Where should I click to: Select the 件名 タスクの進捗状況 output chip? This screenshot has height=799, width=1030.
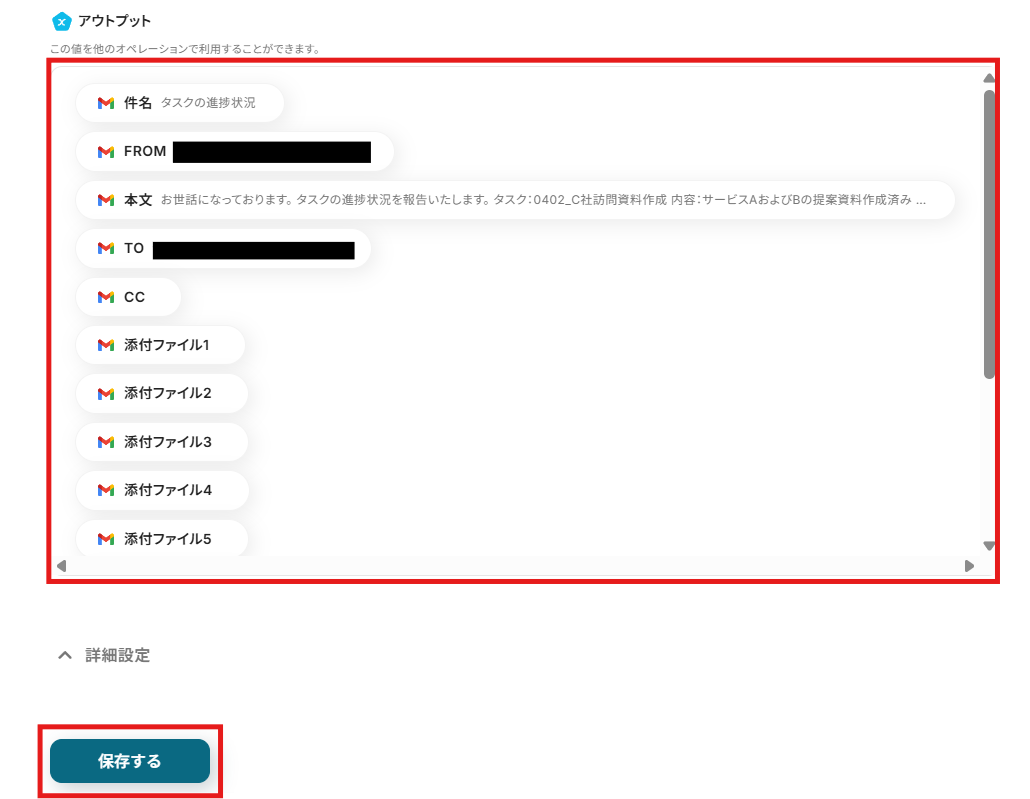pyautogui.click(x=180, y=103)
